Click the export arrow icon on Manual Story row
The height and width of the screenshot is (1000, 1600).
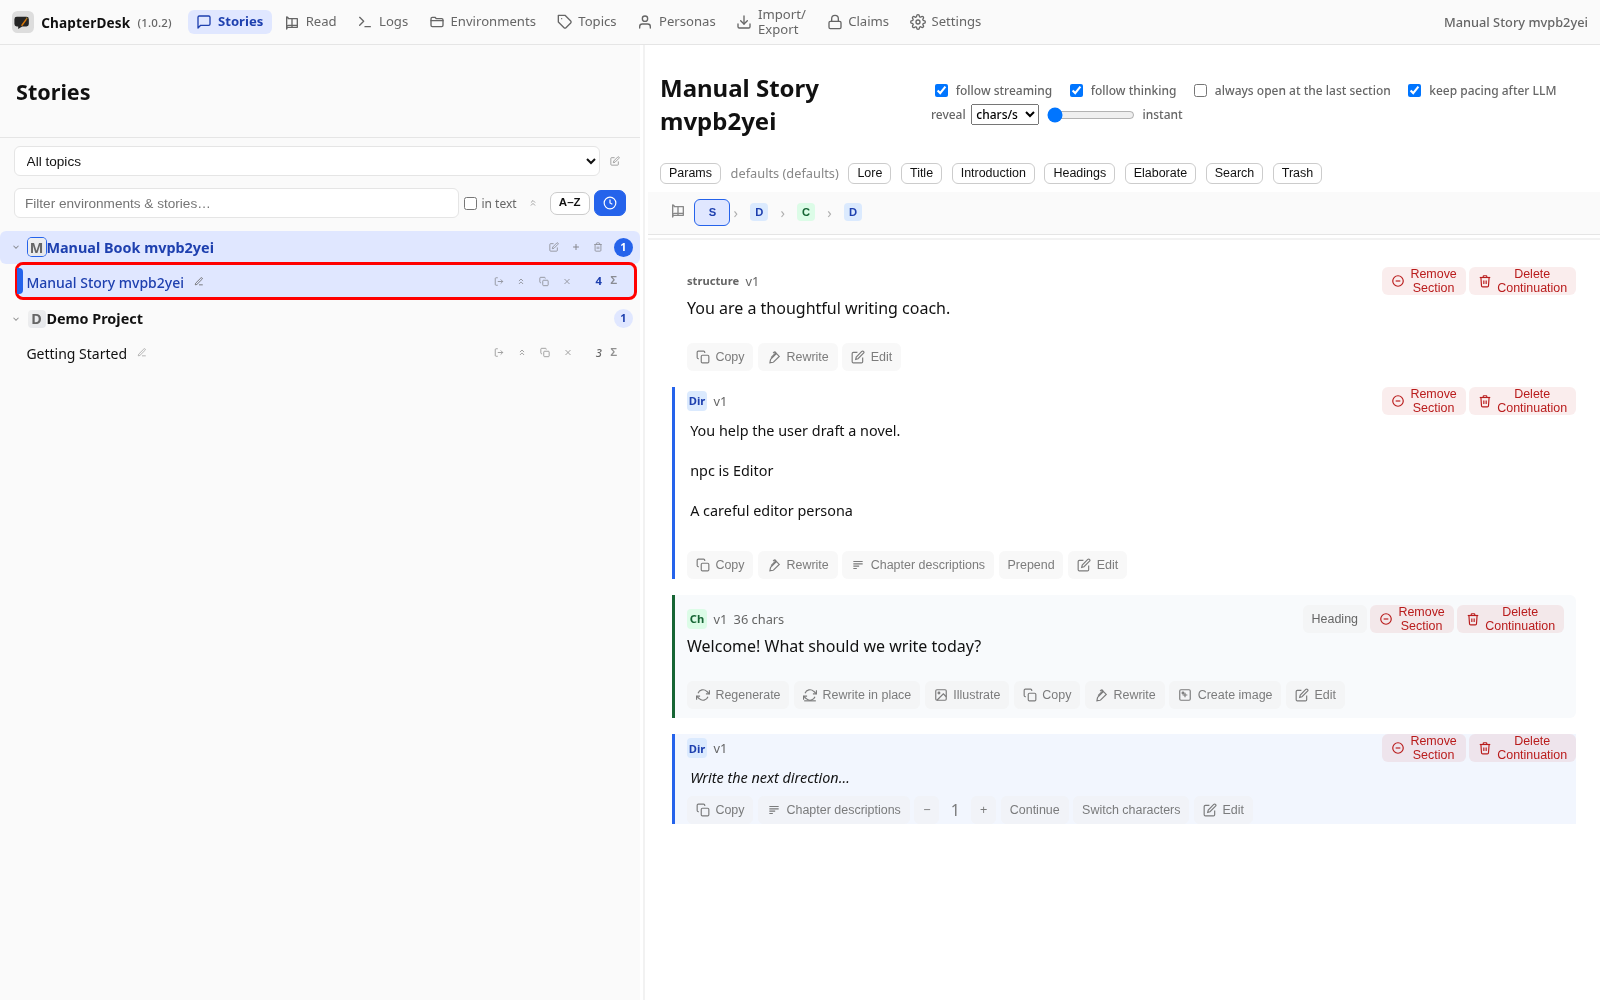click(499, 282)
